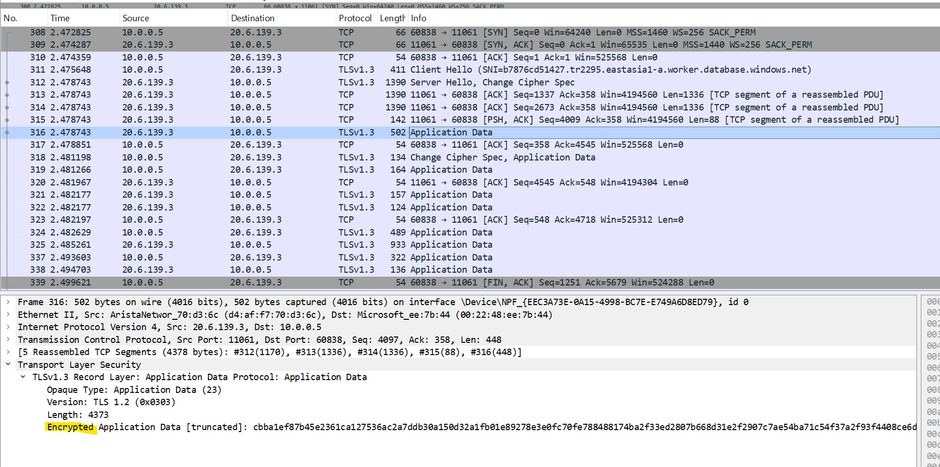
Task: Sort packets by the No. column header
Action: [x=24, y=19]
